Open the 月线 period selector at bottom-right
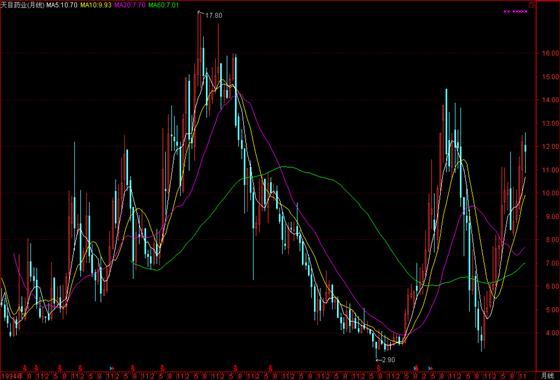This screenshot has width=560, height=380. click(x=547, y=375)
